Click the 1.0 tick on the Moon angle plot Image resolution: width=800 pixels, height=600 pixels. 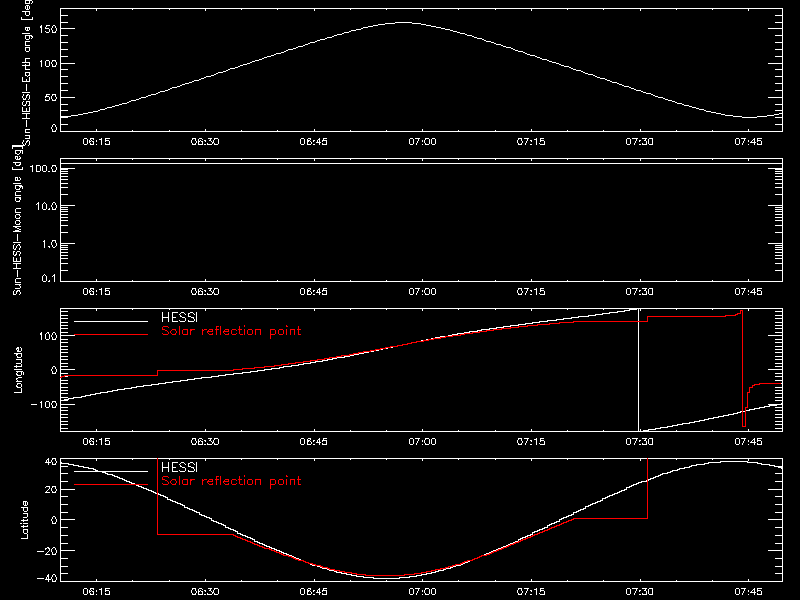[x=49, y=244]
